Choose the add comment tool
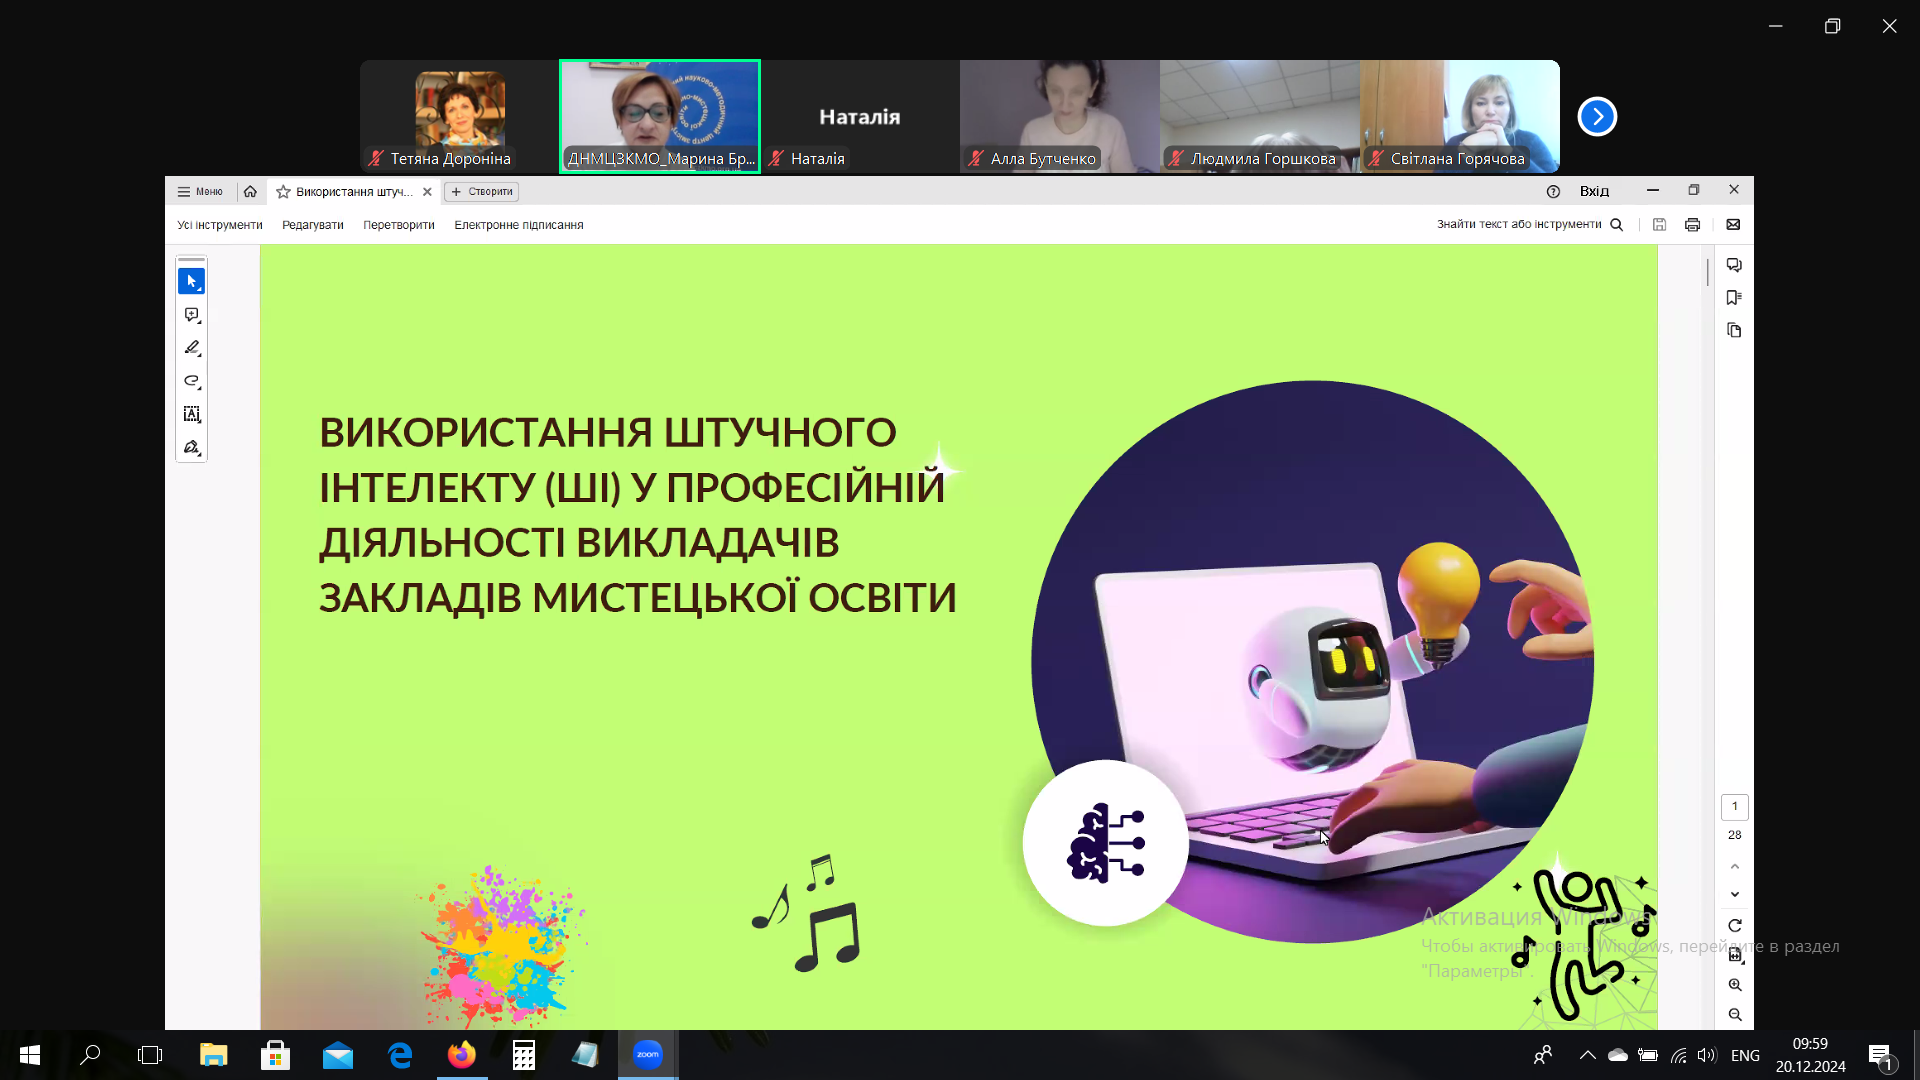1920x1080 pixels. coord(191,315)
